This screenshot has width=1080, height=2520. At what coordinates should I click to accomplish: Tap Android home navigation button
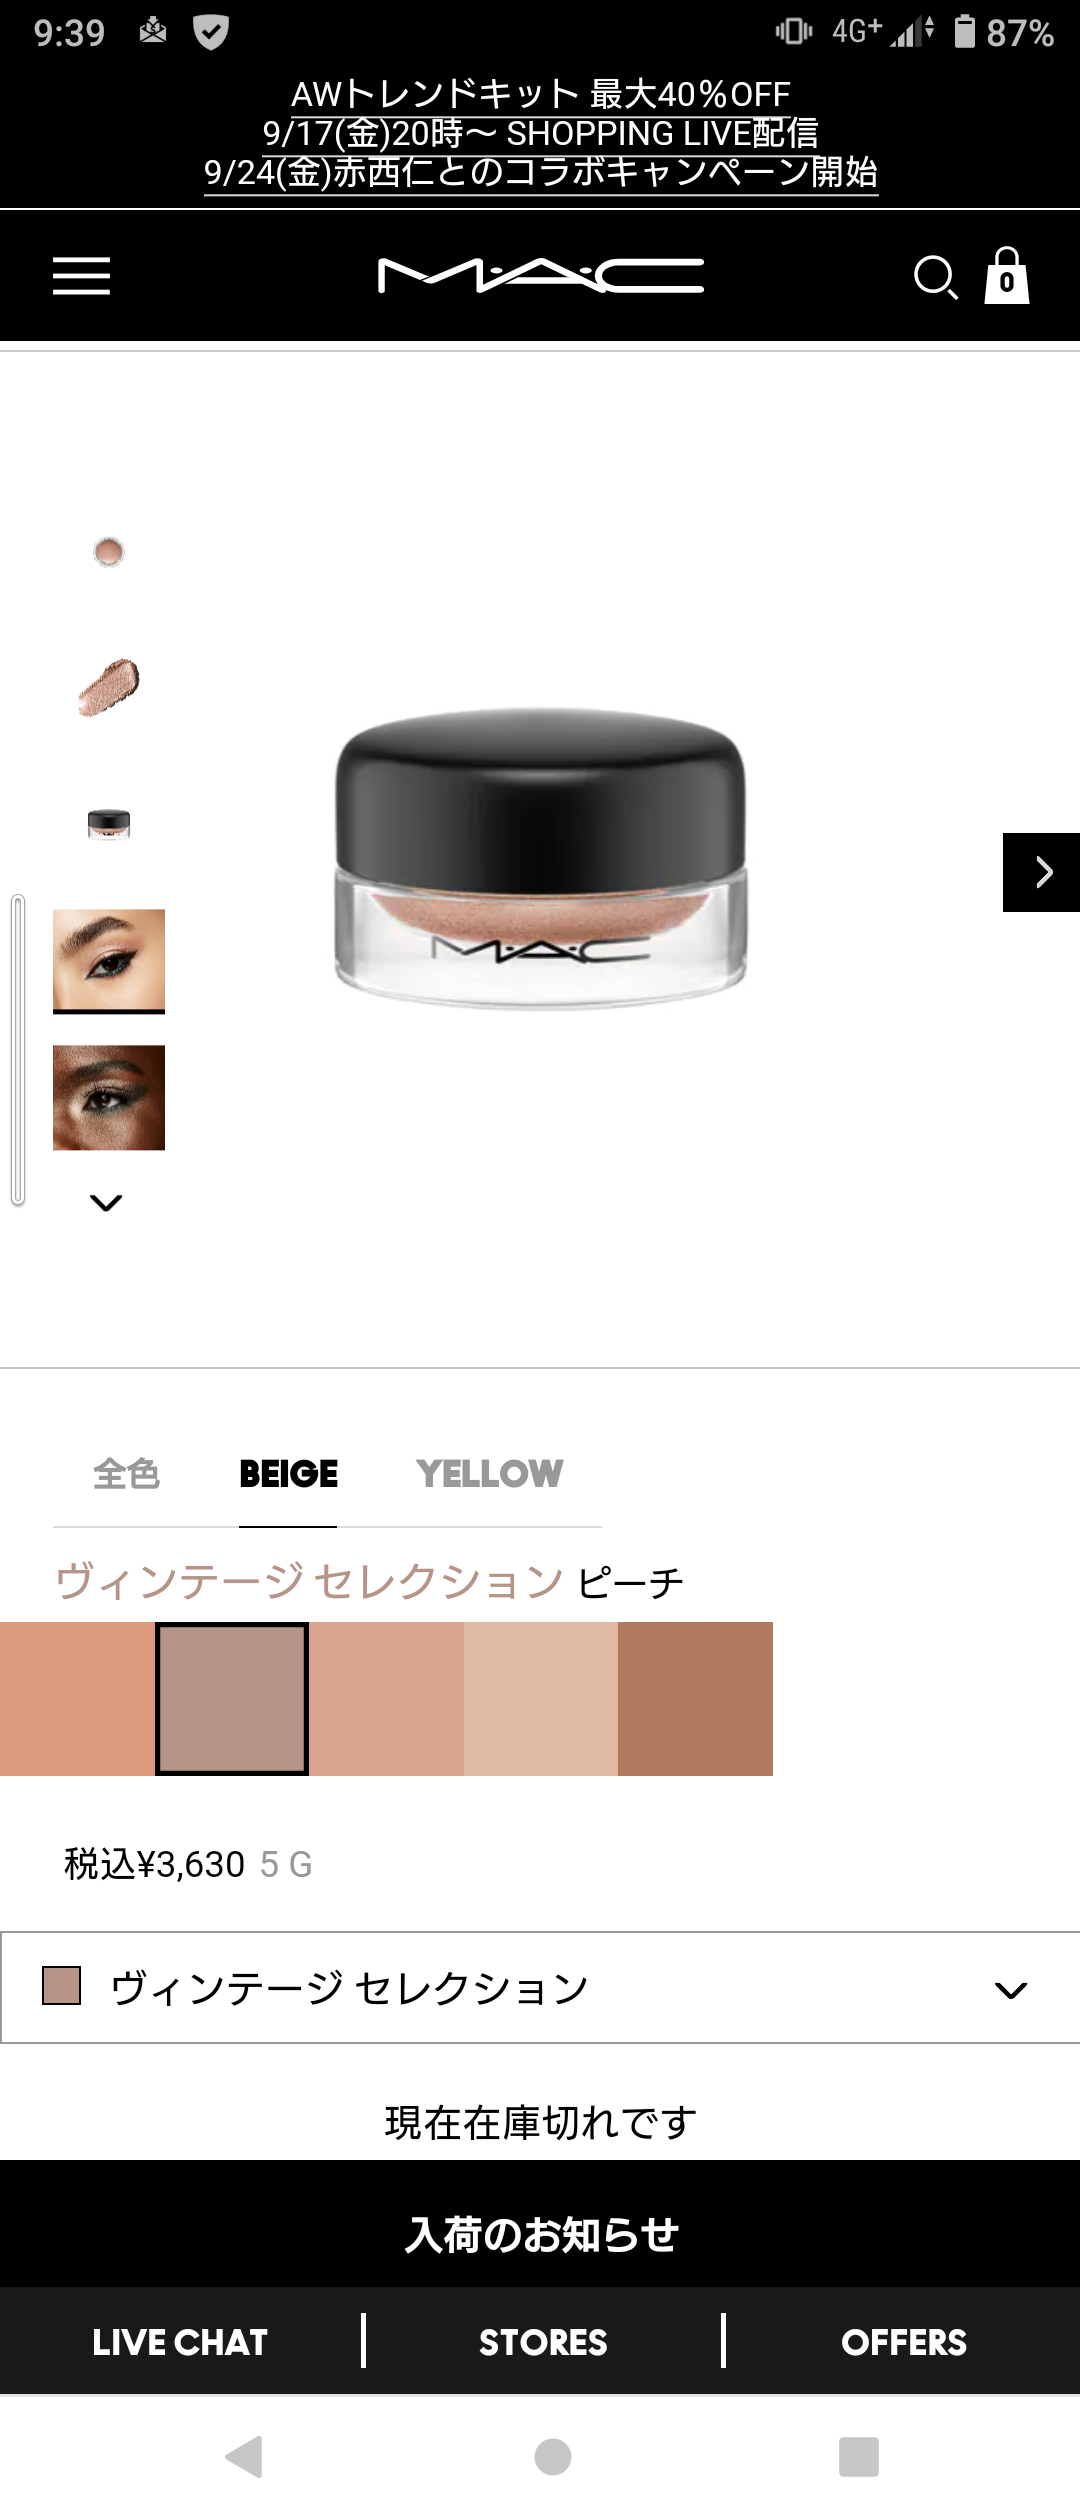553,2456
